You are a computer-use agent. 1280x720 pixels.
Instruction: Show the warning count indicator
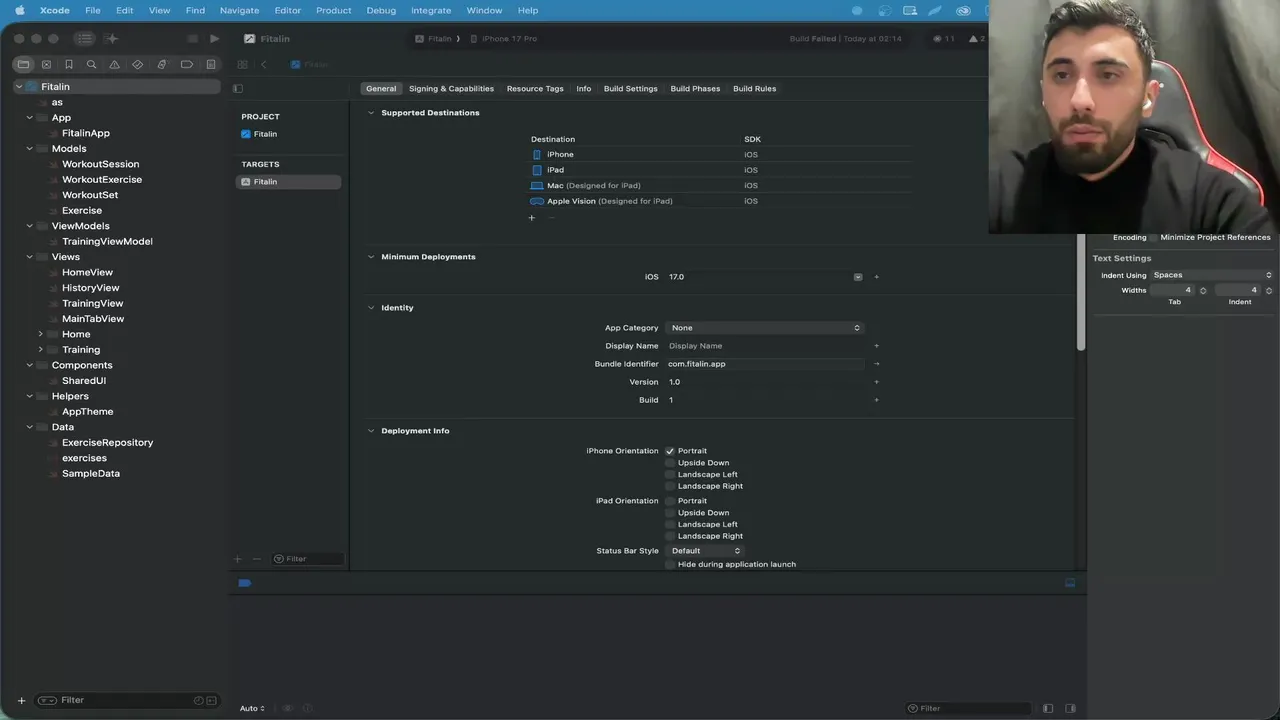[977, 39]
